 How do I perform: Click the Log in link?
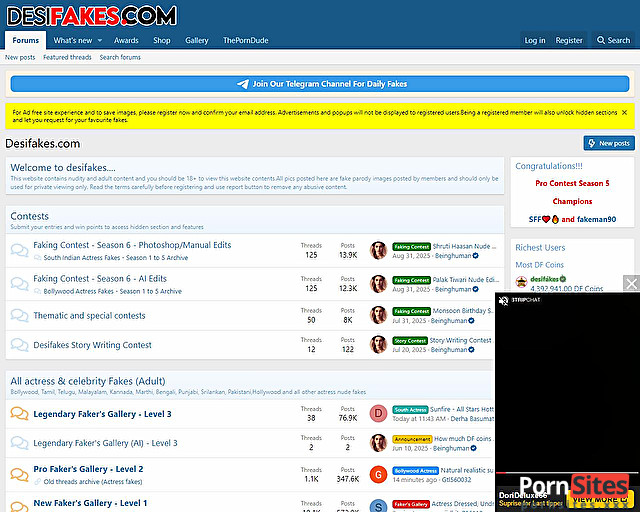click(535, 40)
